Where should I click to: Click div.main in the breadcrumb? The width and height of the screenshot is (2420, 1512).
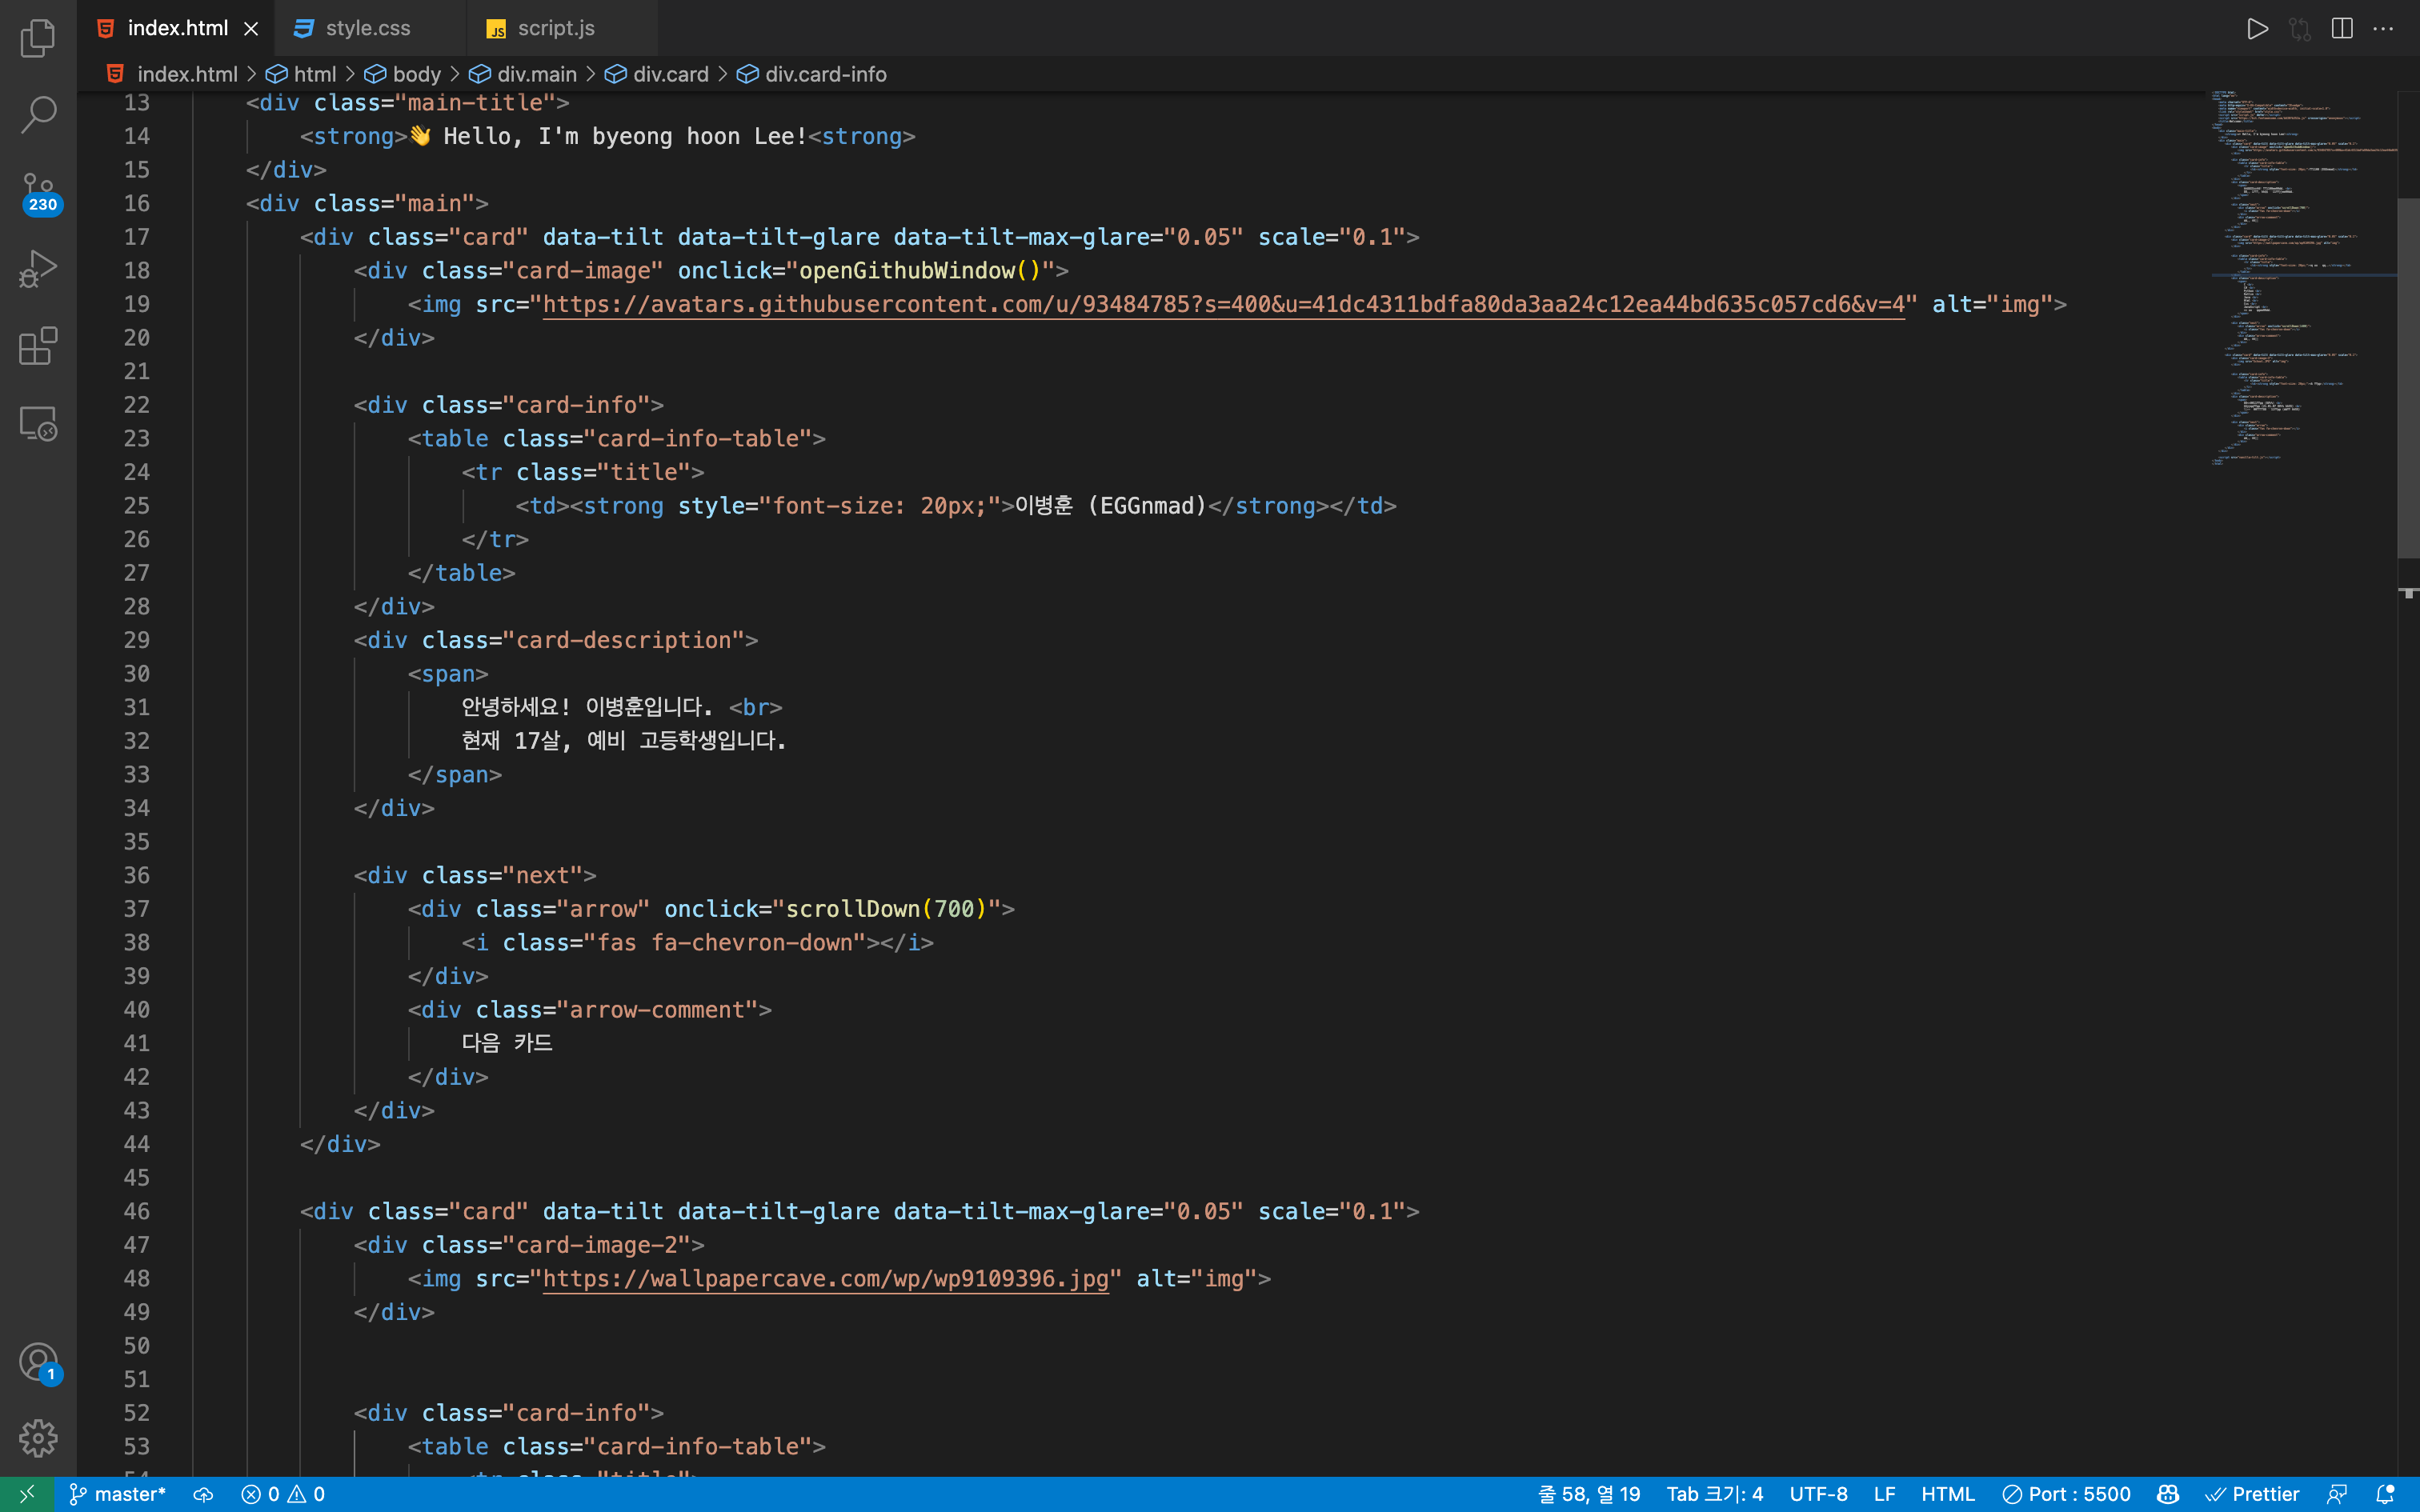[537, 74]
